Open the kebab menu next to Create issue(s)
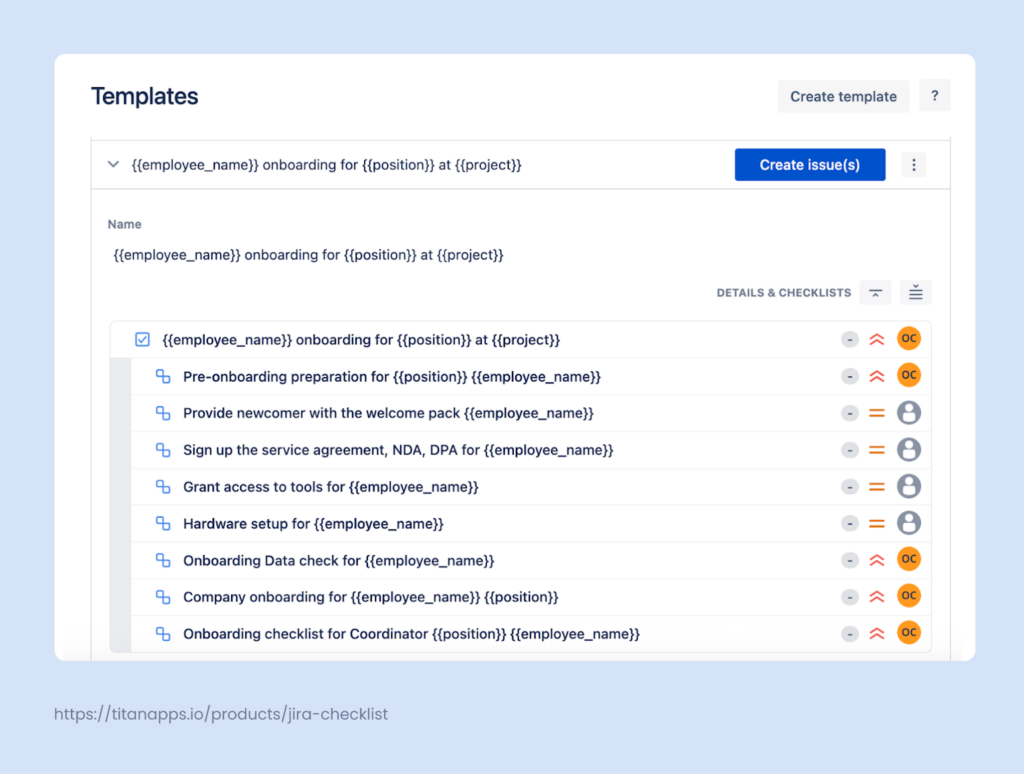This screenshot has width=1024, height=774. pyautogui.click(x=914, y=164)
